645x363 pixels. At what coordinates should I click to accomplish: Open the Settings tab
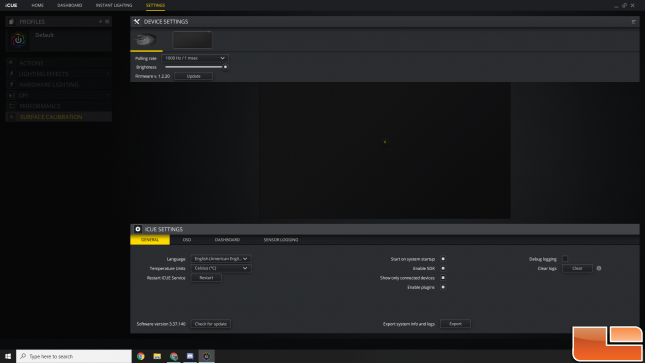click(155, 5)
